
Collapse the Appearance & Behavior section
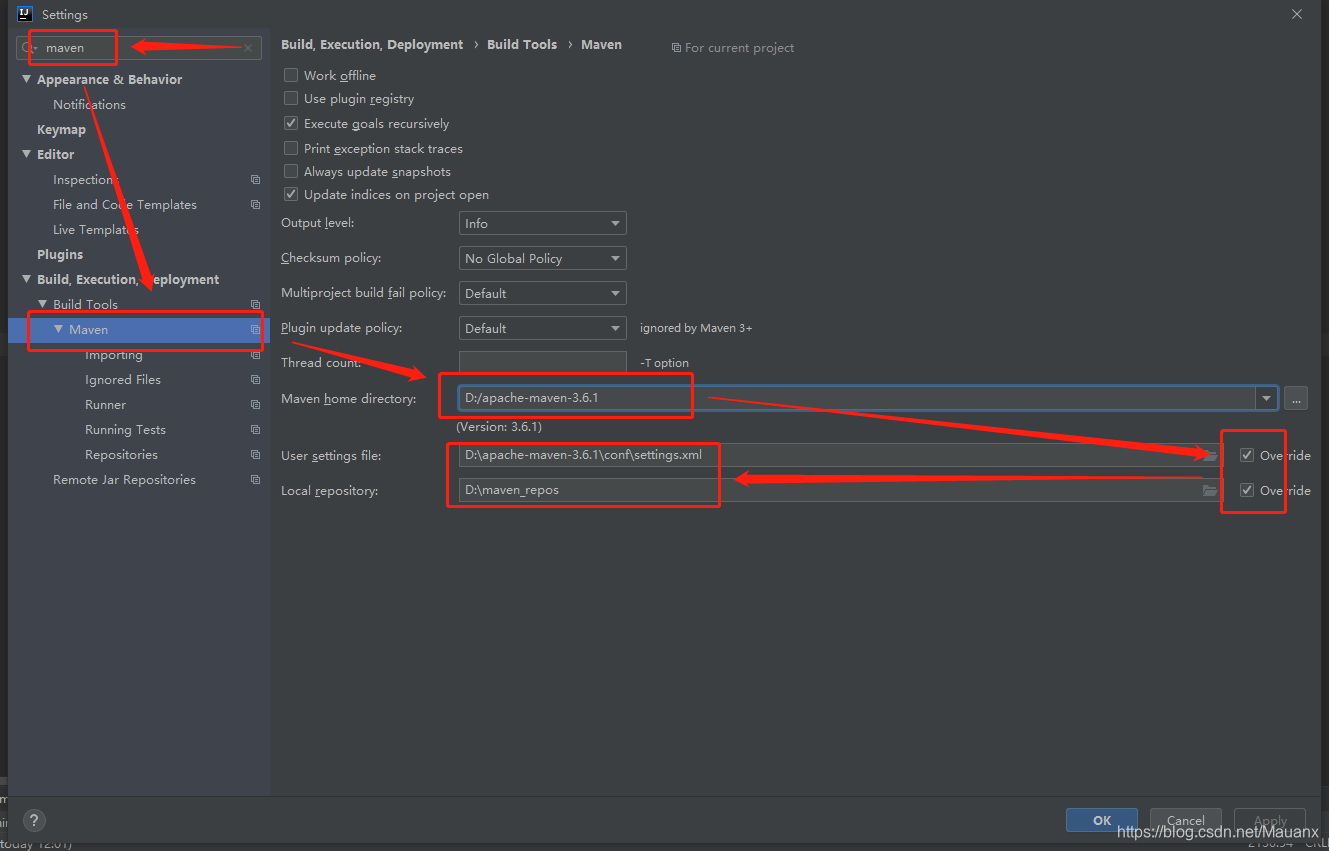[27, 79]
